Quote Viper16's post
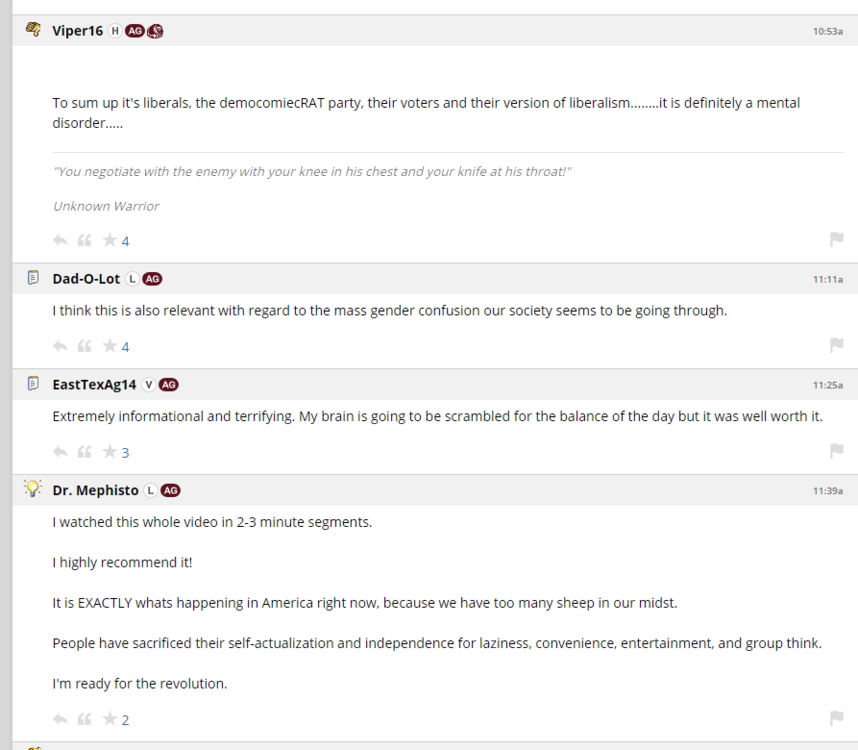858x750 pixels. tap(85, 240)
